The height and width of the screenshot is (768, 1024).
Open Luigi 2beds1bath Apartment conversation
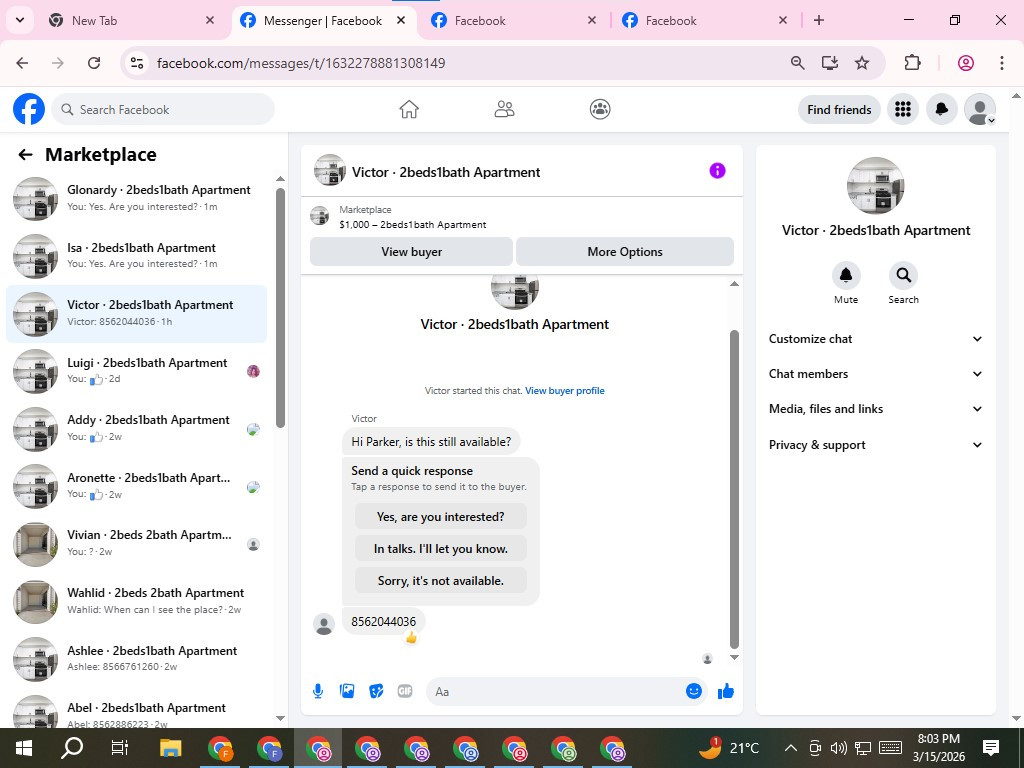coord(136,371)
